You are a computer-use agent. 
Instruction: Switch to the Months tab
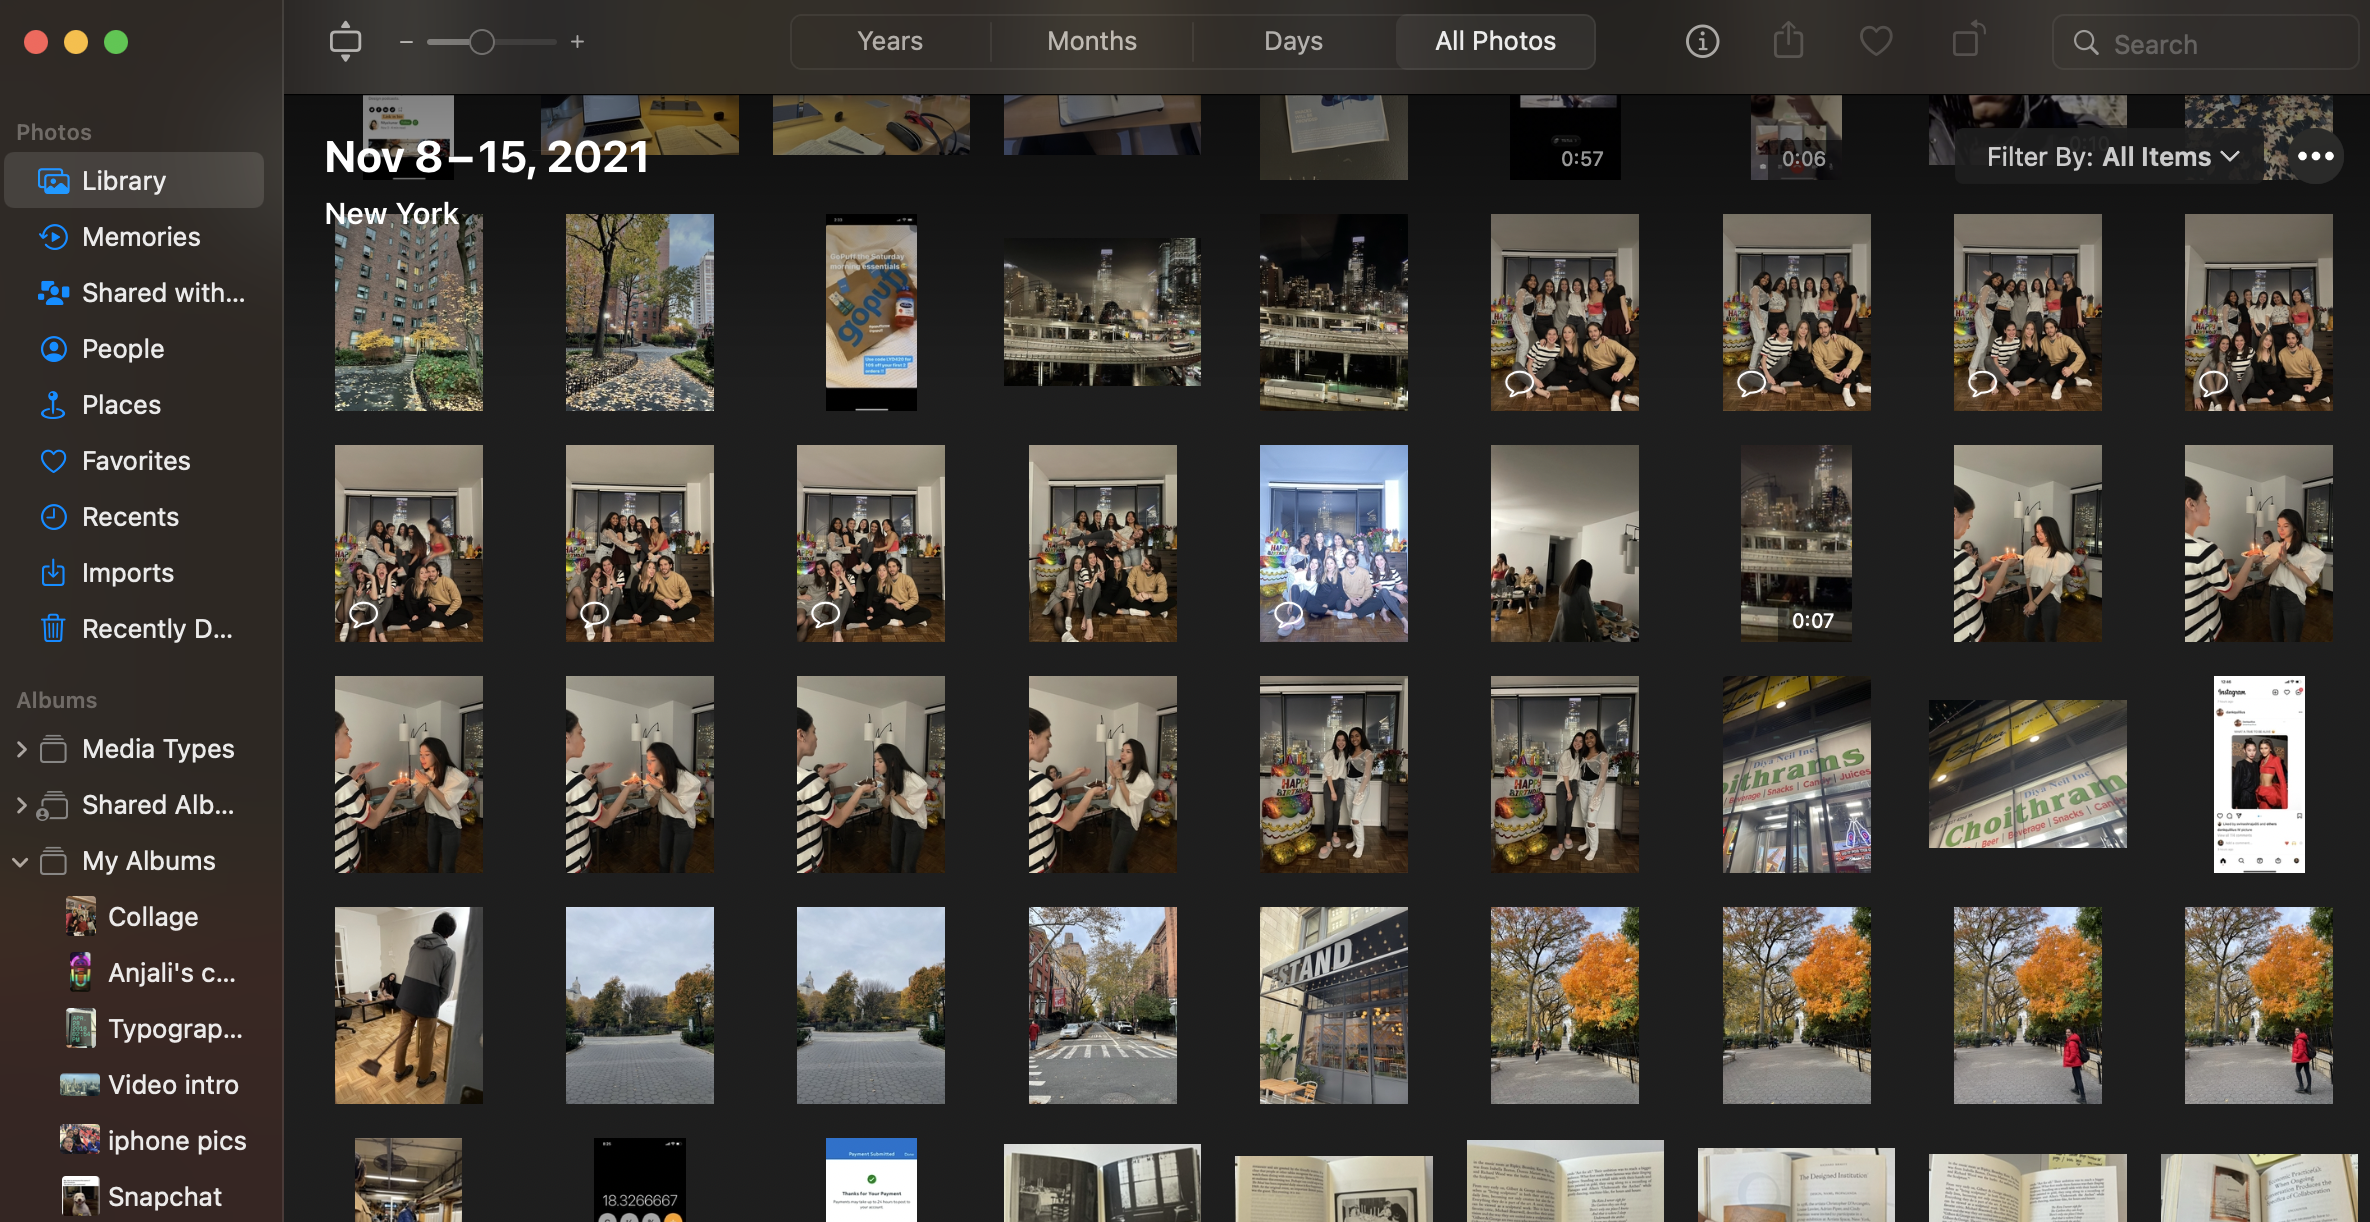coord(1091,41)
